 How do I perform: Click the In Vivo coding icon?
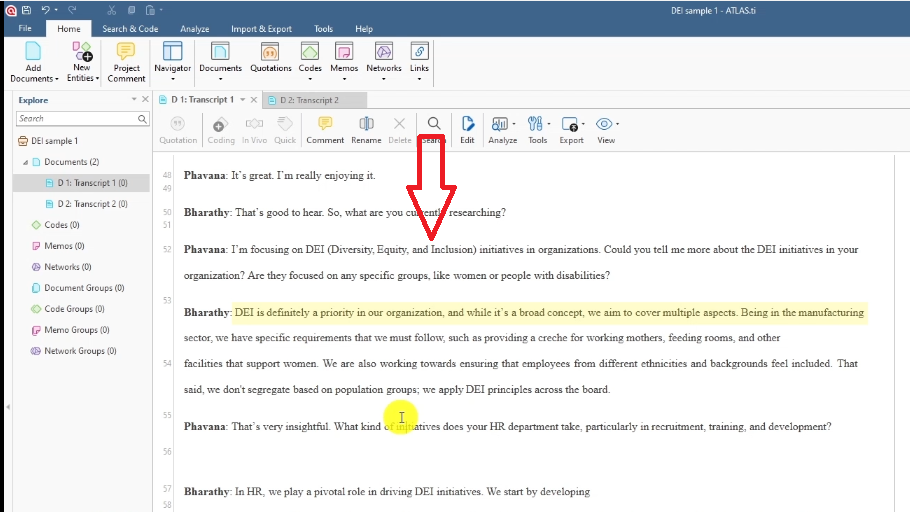click(x=254, y=124)
